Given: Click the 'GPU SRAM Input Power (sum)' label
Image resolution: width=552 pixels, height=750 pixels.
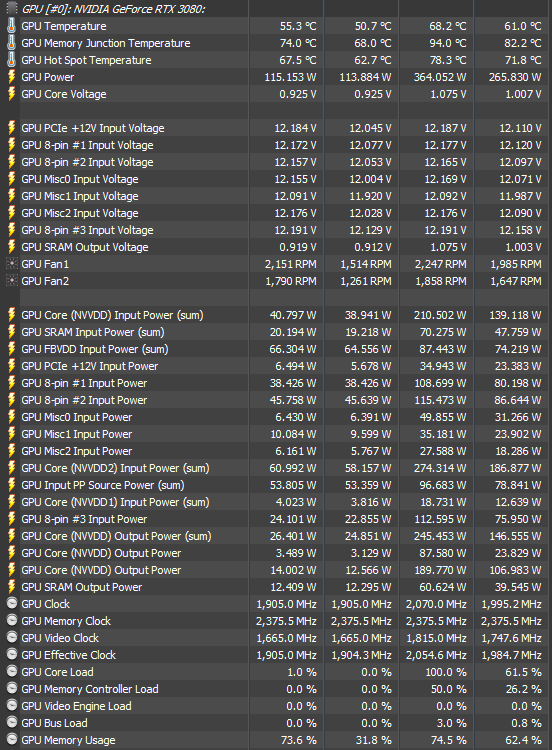Looking at the screenshot, I should [x=93, y=332].
